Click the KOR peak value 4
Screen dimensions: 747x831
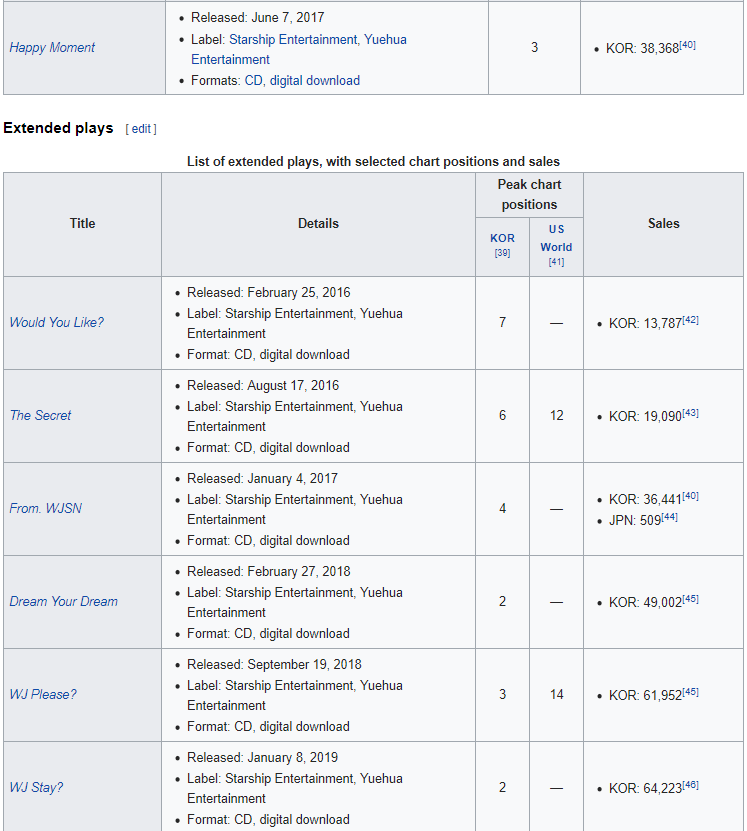point(502,509)
